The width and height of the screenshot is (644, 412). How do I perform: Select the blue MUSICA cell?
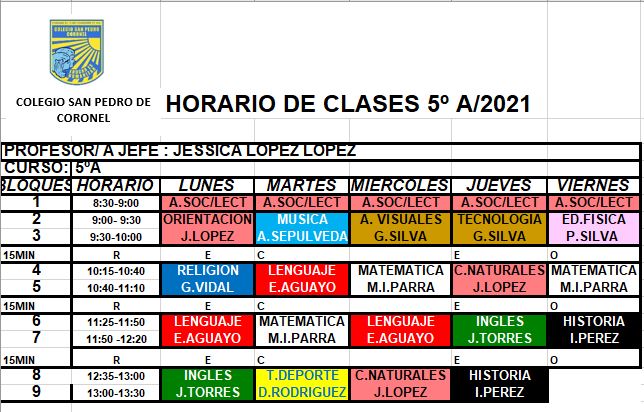pos(303,219)
